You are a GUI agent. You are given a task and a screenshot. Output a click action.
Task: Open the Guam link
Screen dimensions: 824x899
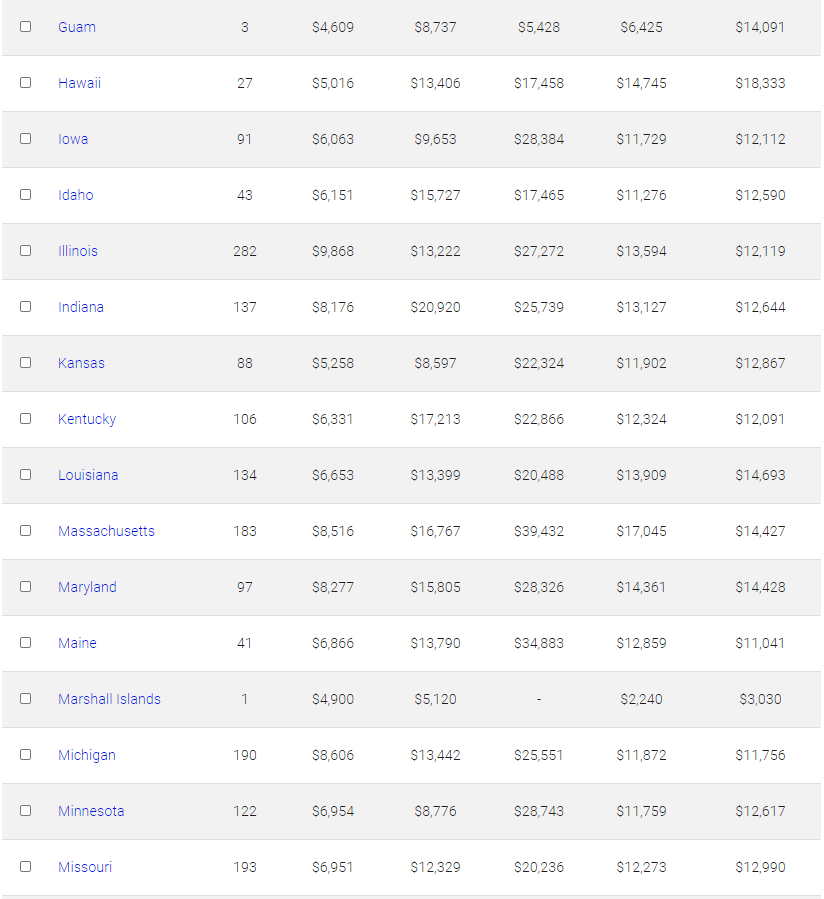[77, 27]
